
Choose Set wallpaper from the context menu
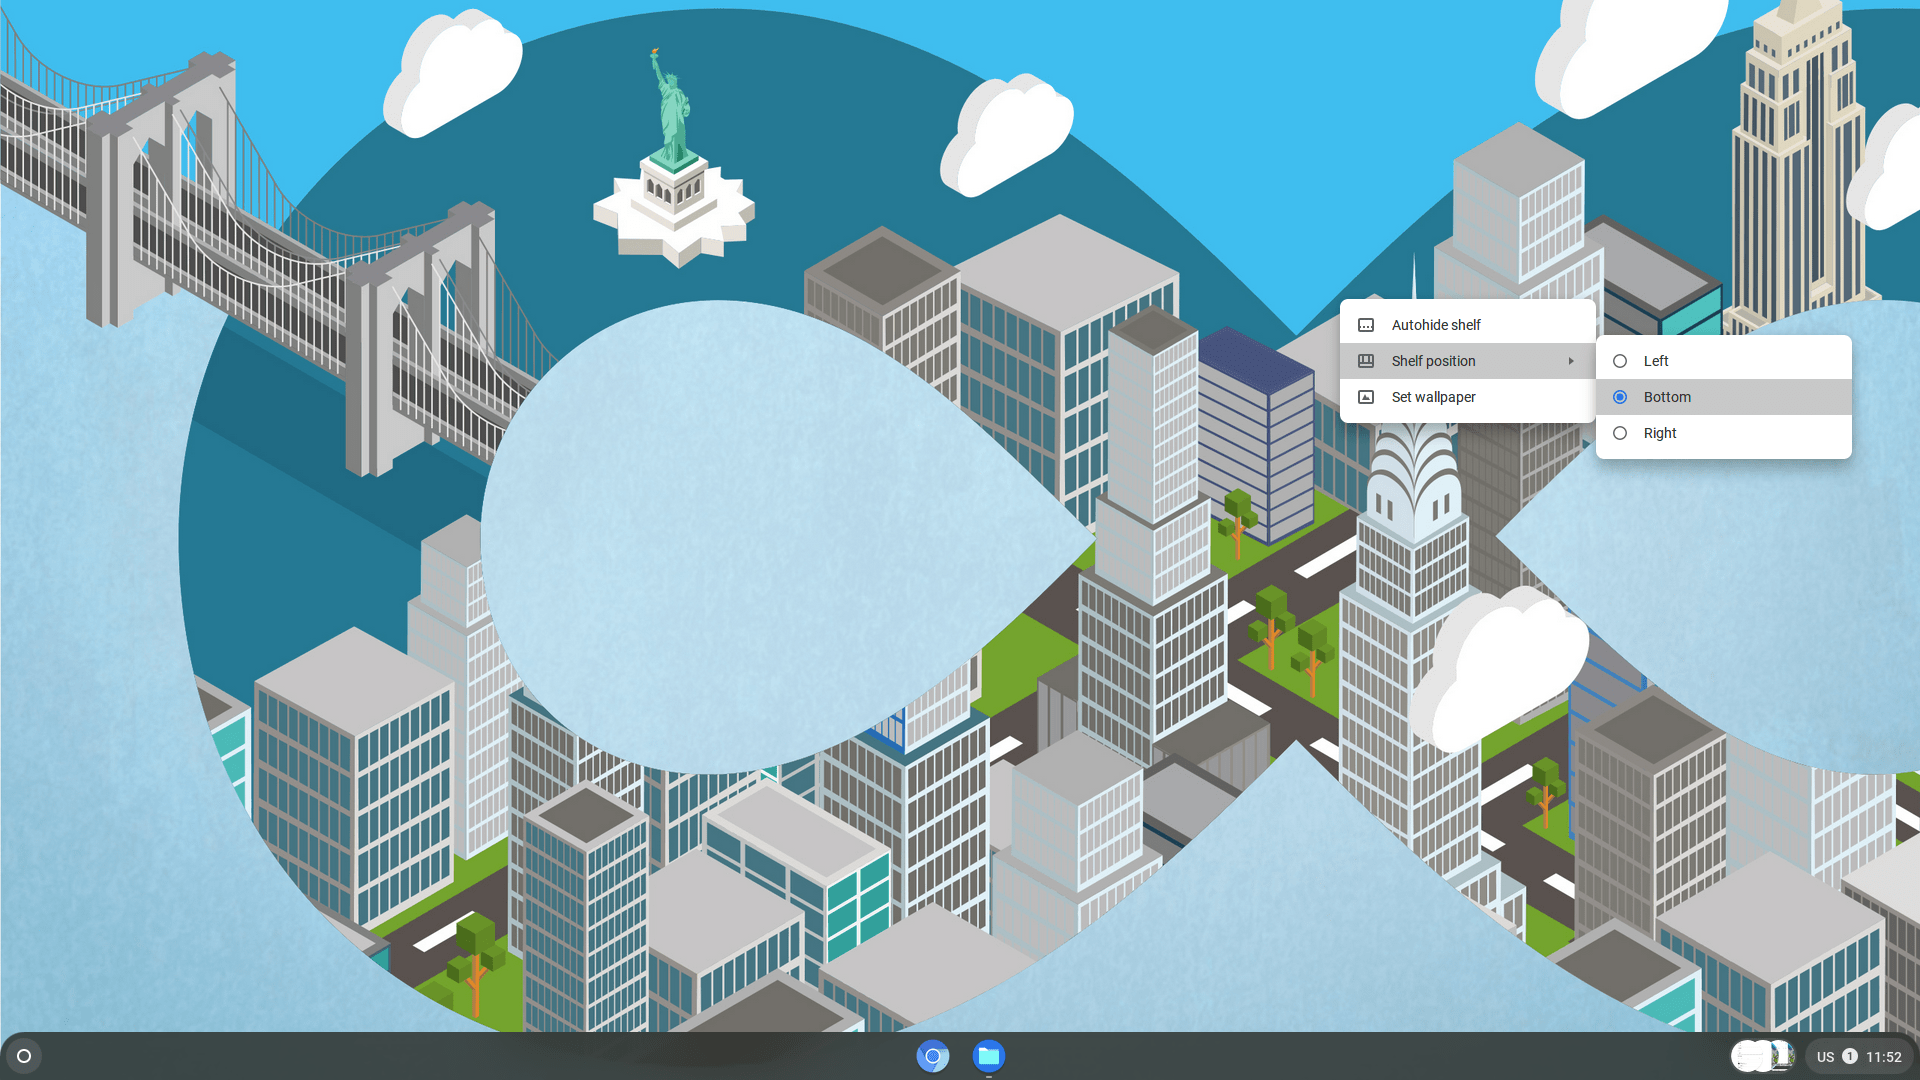[1467, 397]
